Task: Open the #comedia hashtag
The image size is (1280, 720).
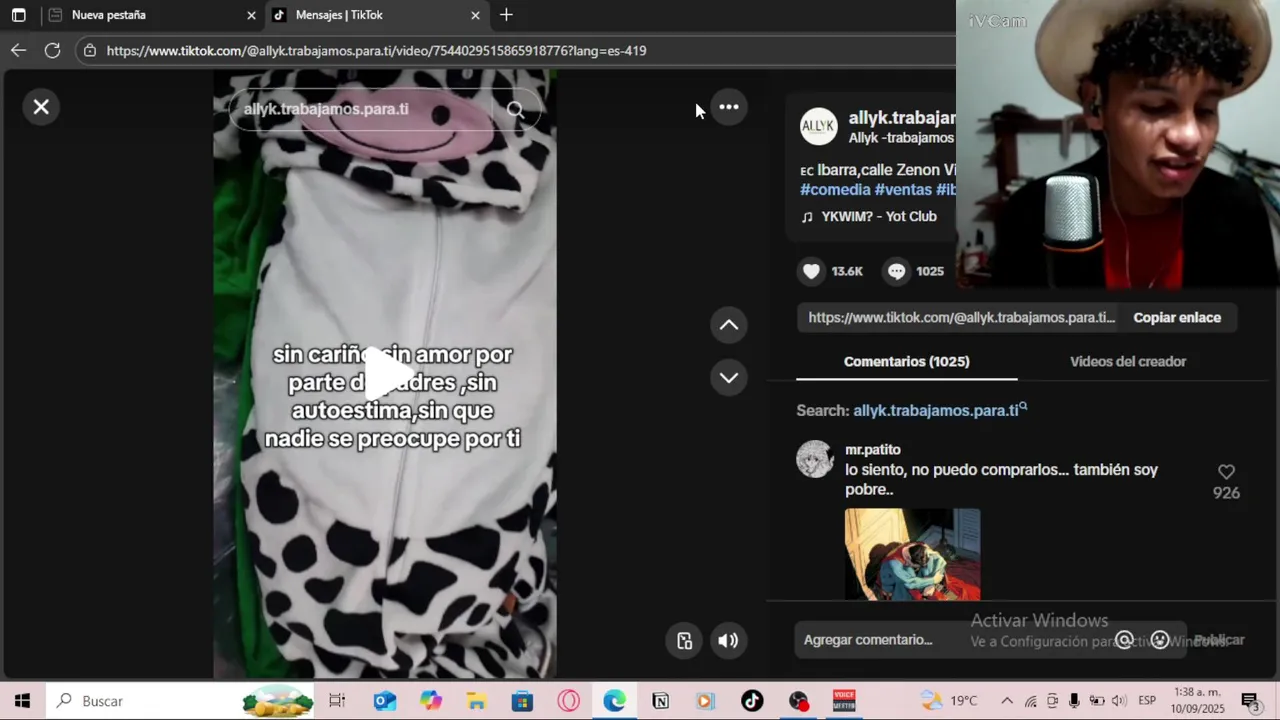Action: 835,189
